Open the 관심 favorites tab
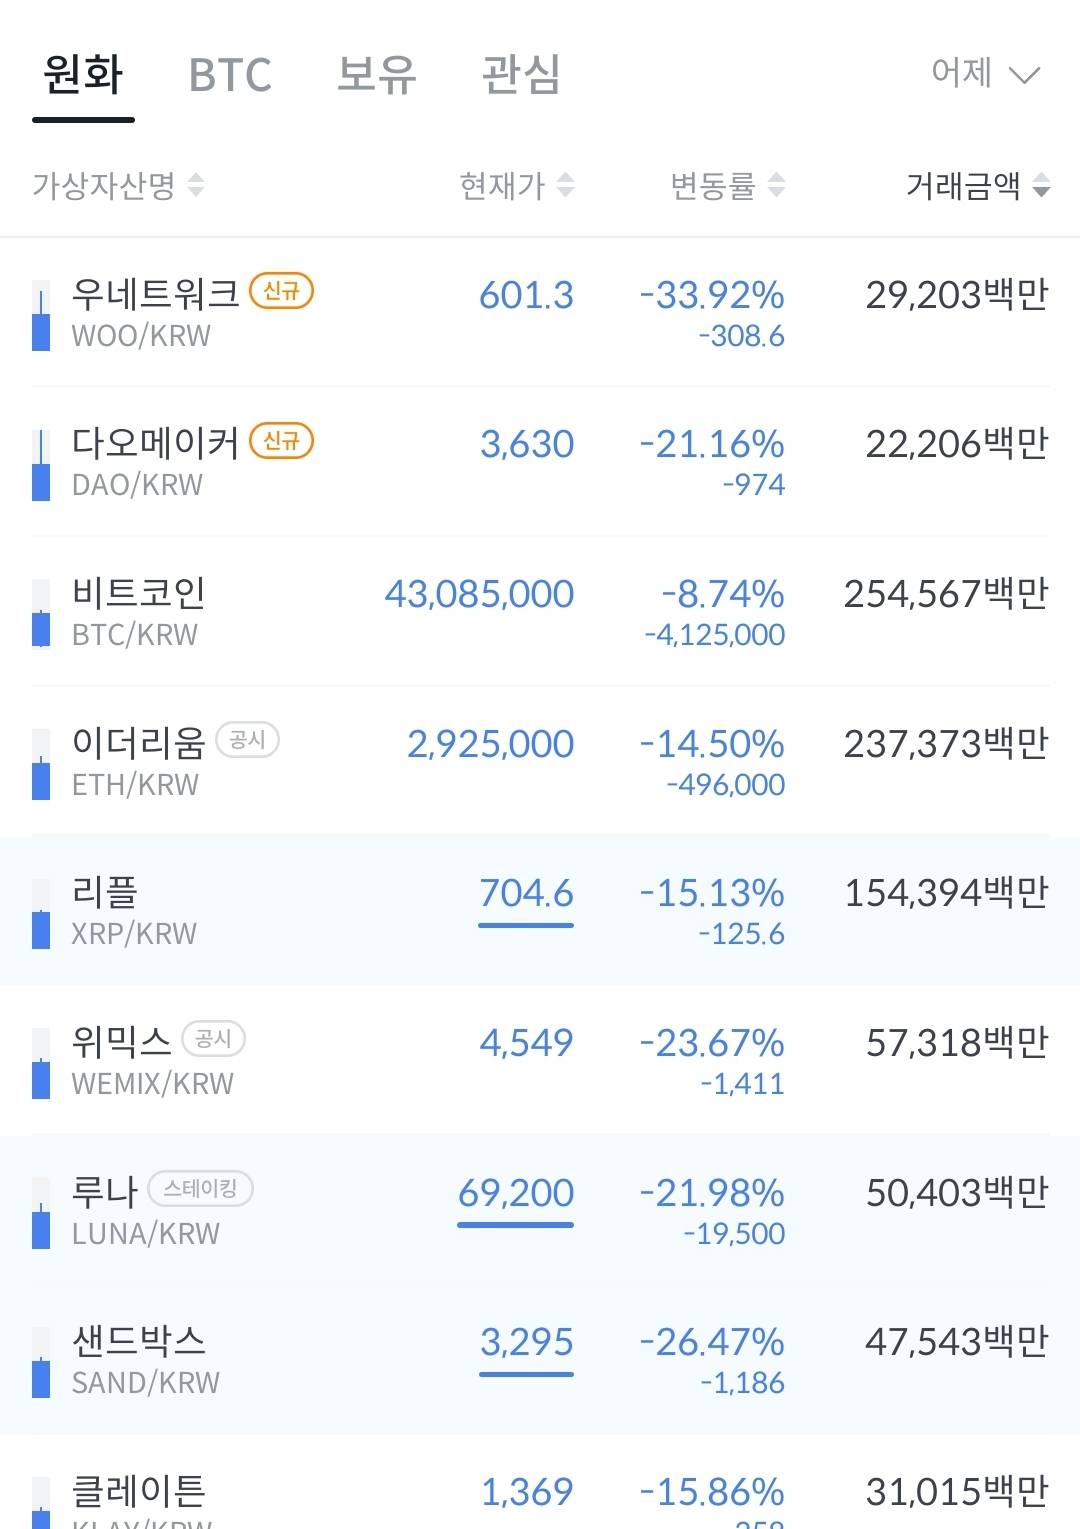1080x1529 pixels. (521, 75)
